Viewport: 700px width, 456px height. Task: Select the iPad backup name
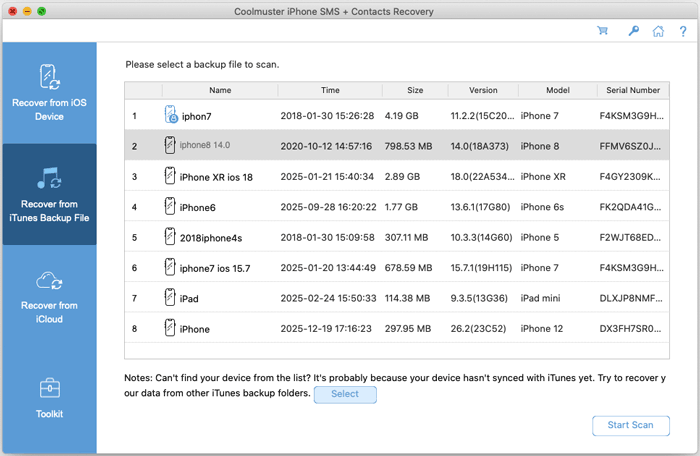(x=189, y=299)
